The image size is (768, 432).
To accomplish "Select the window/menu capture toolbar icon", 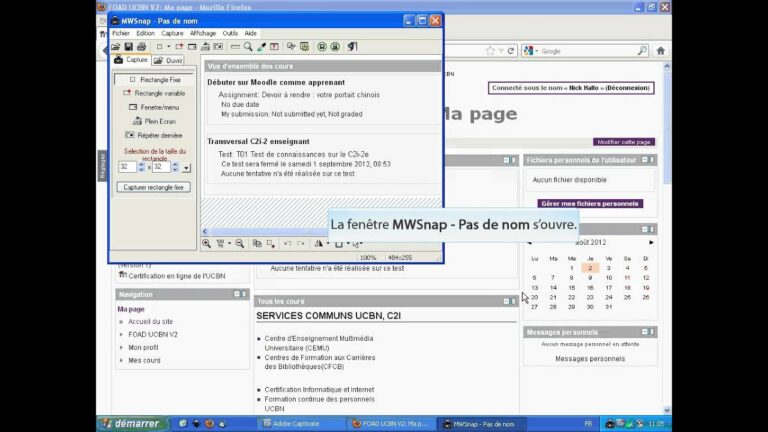I will point(192,47).
